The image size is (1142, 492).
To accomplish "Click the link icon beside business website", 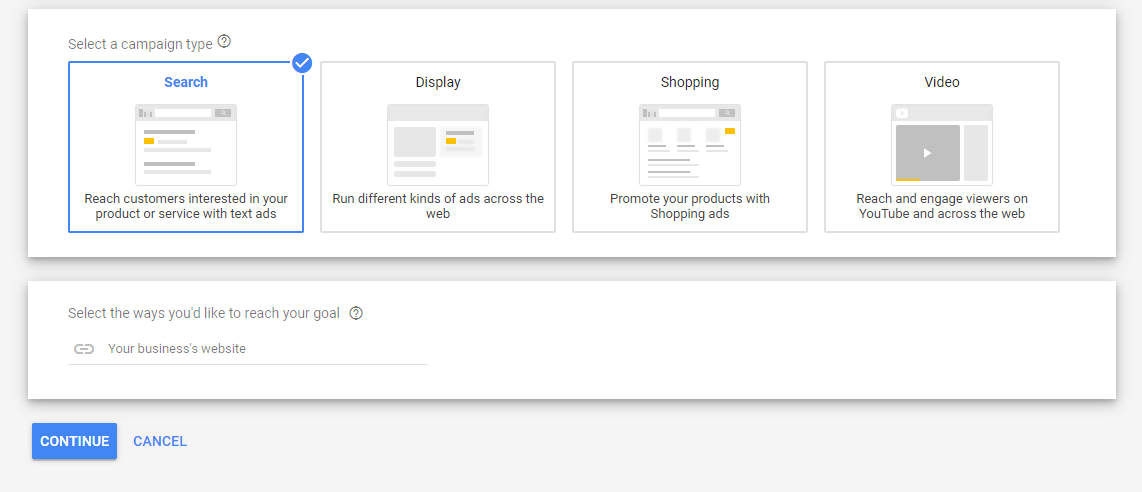I will tap(84, 349).
